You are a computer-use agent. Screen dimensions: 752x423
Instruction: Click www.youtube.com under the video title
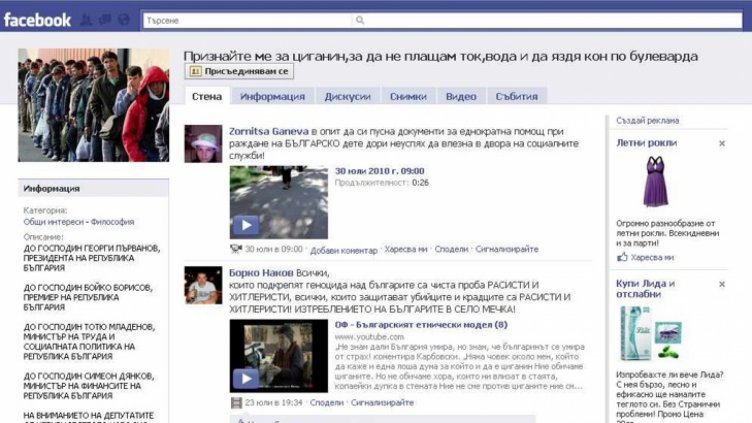point(369,337)
